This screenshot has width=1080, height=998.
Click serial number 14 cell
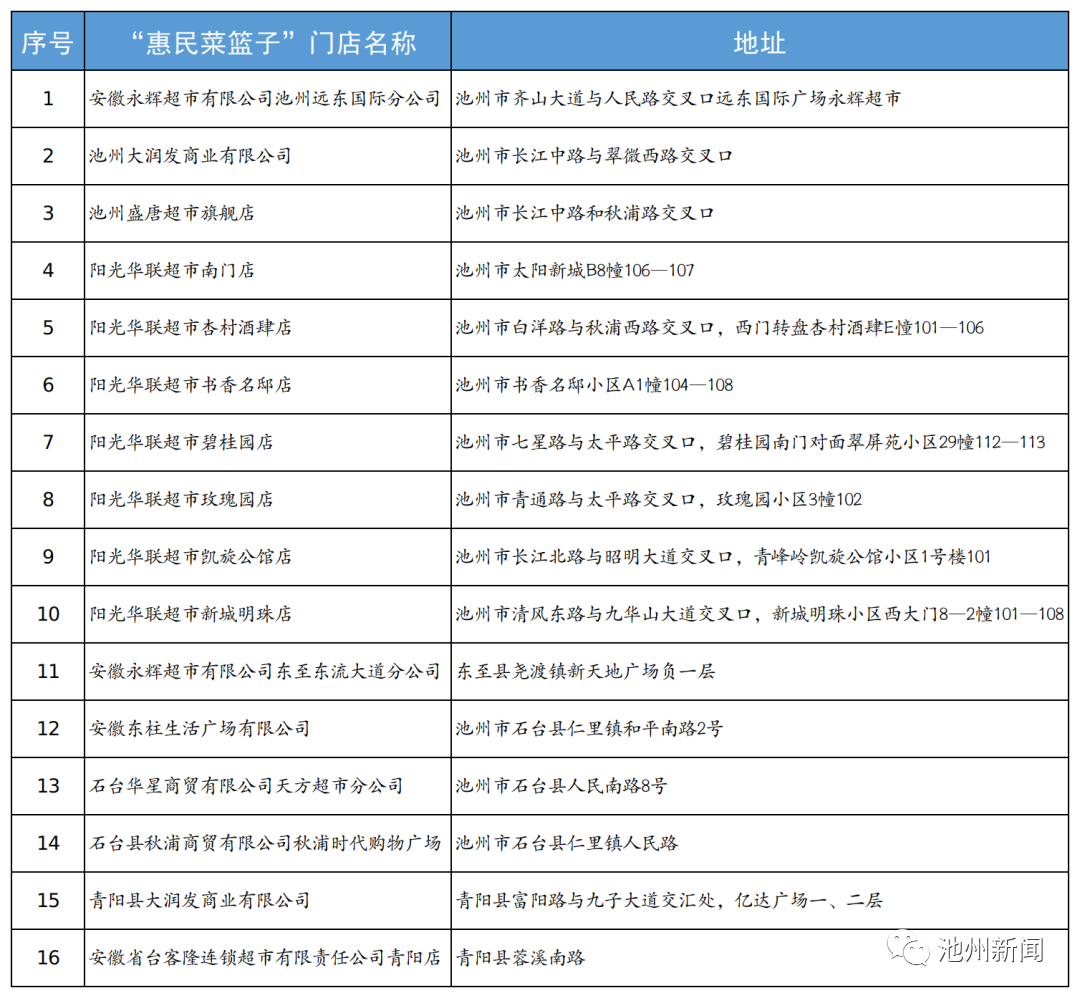click(x=48, y=842)
